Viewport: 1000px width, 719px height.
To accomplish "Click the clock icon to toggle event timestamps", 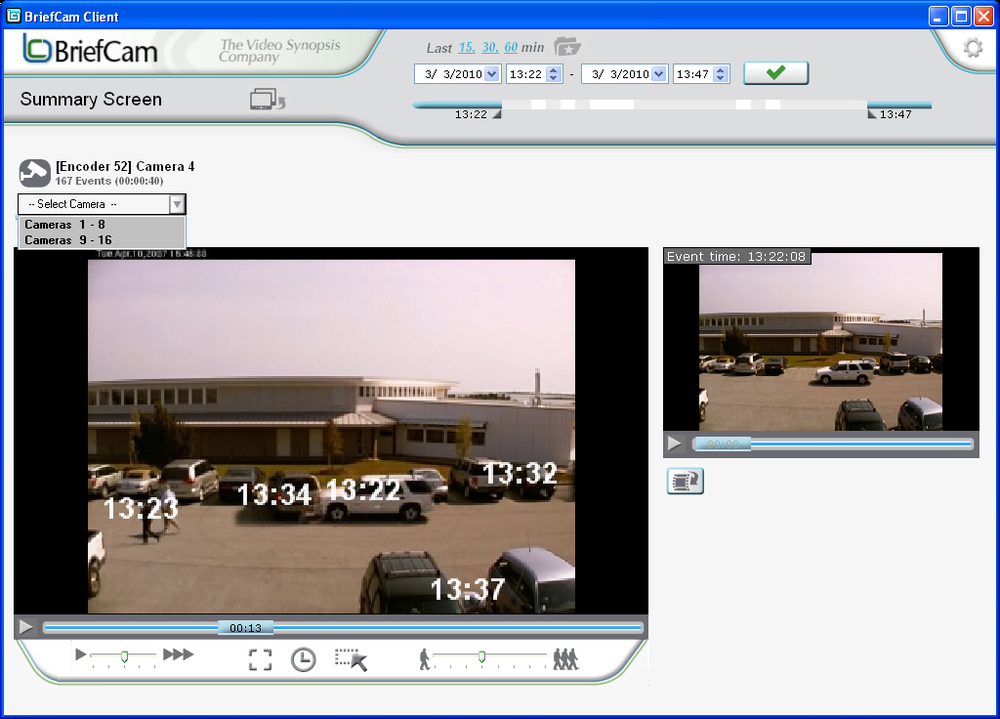I will 303,659.
